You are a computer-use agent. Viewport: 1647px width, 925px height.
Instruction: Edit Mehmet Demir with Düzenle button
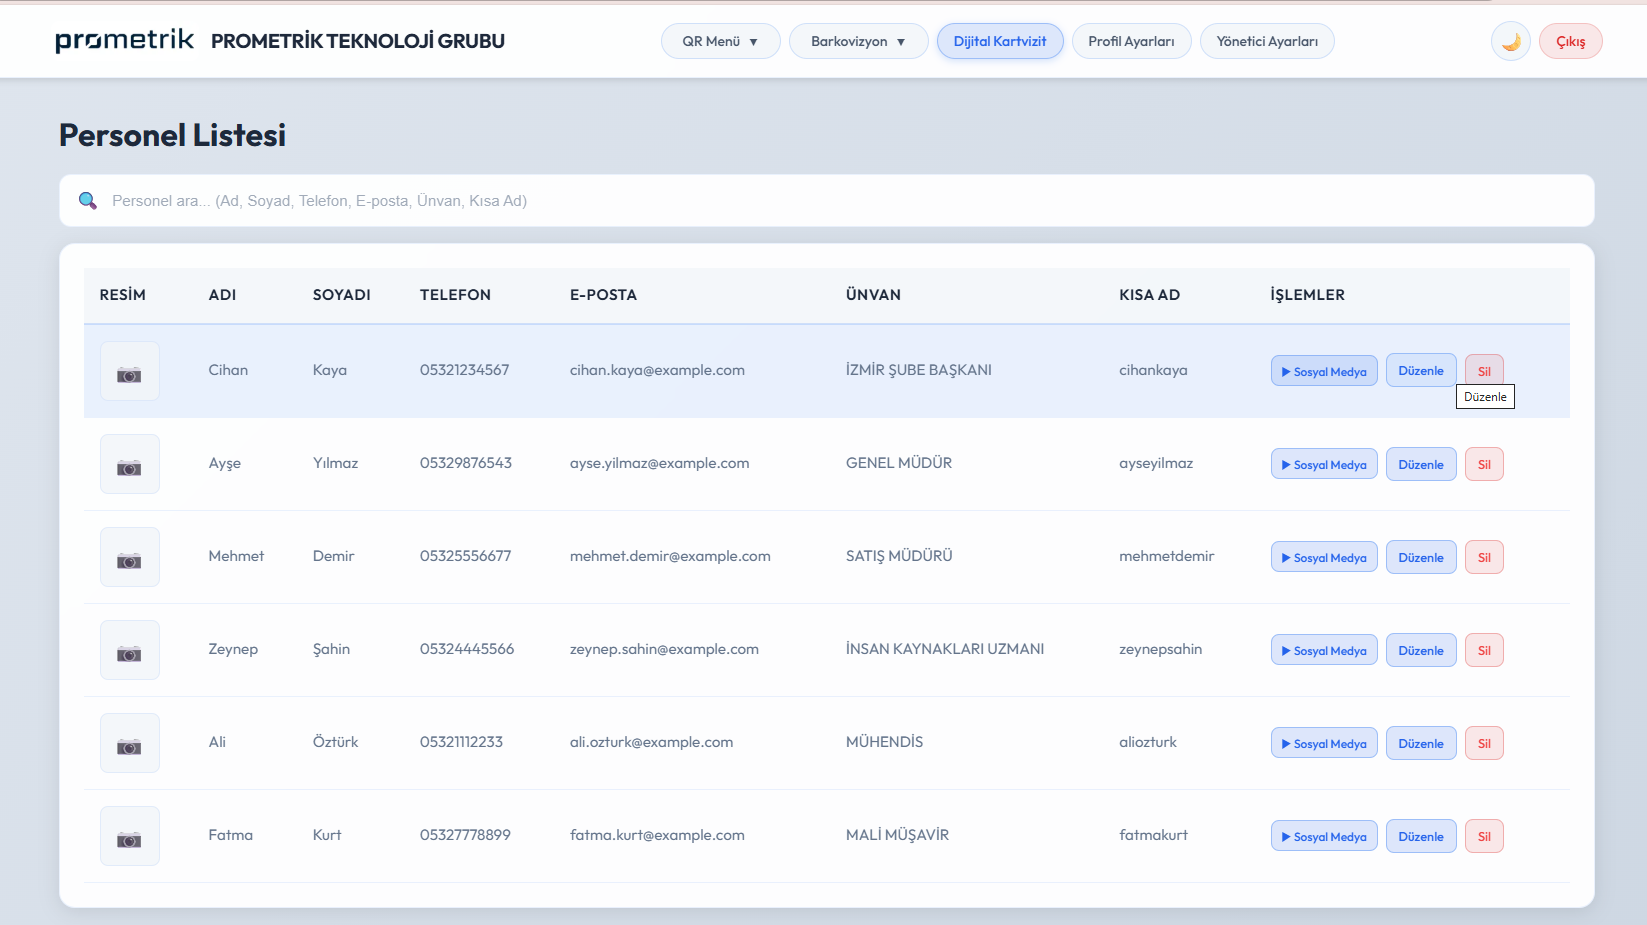[1420, 557]
